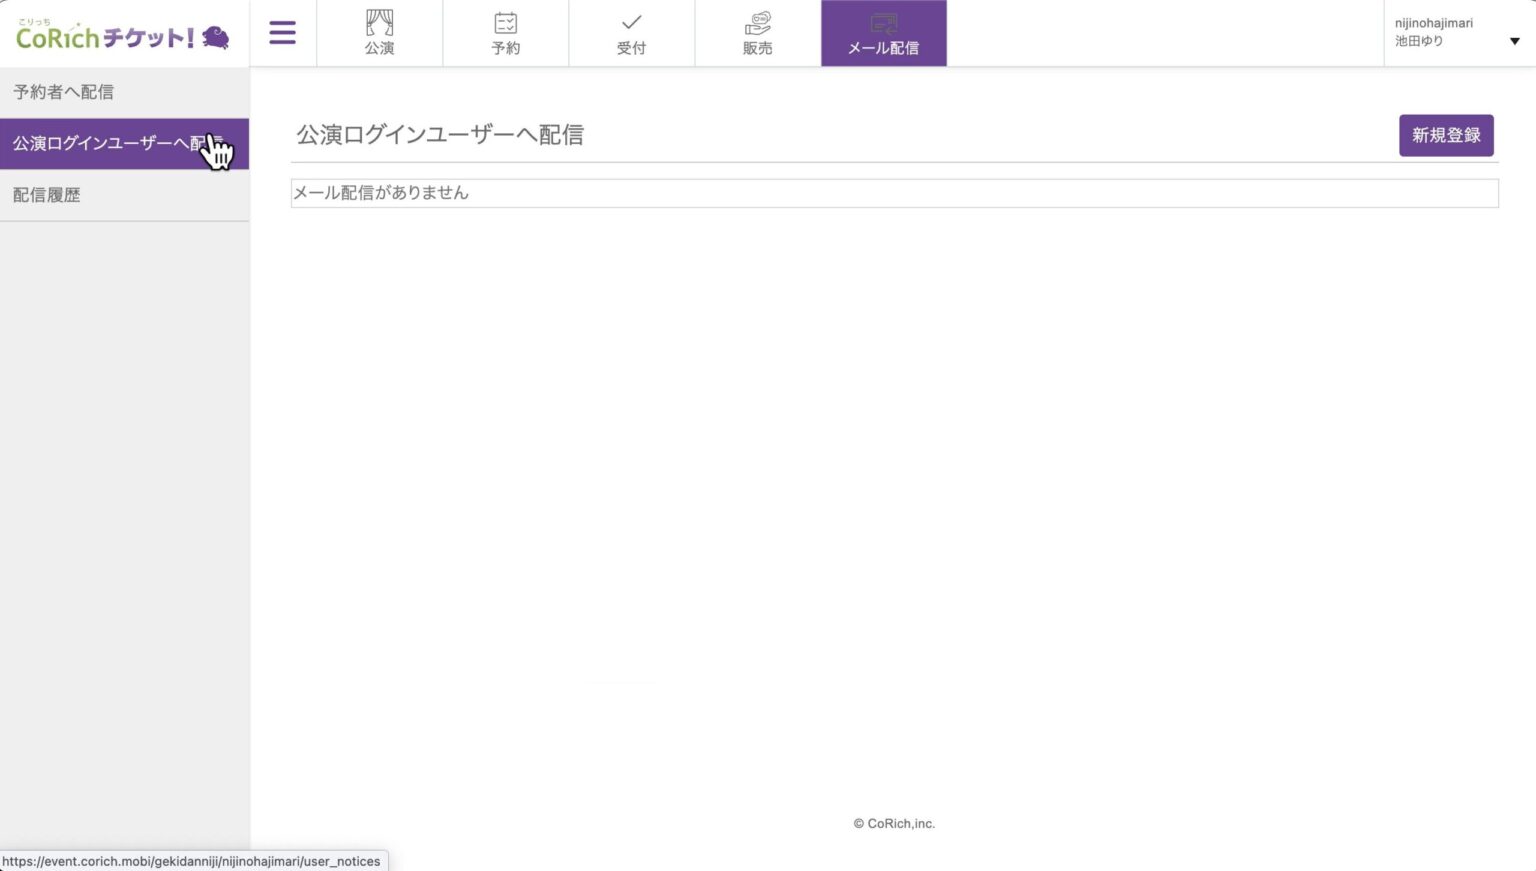Click the 公演ログインユーザーへ配信 page heading
The width and height of the screenshot is (1536, 871).
442,135
